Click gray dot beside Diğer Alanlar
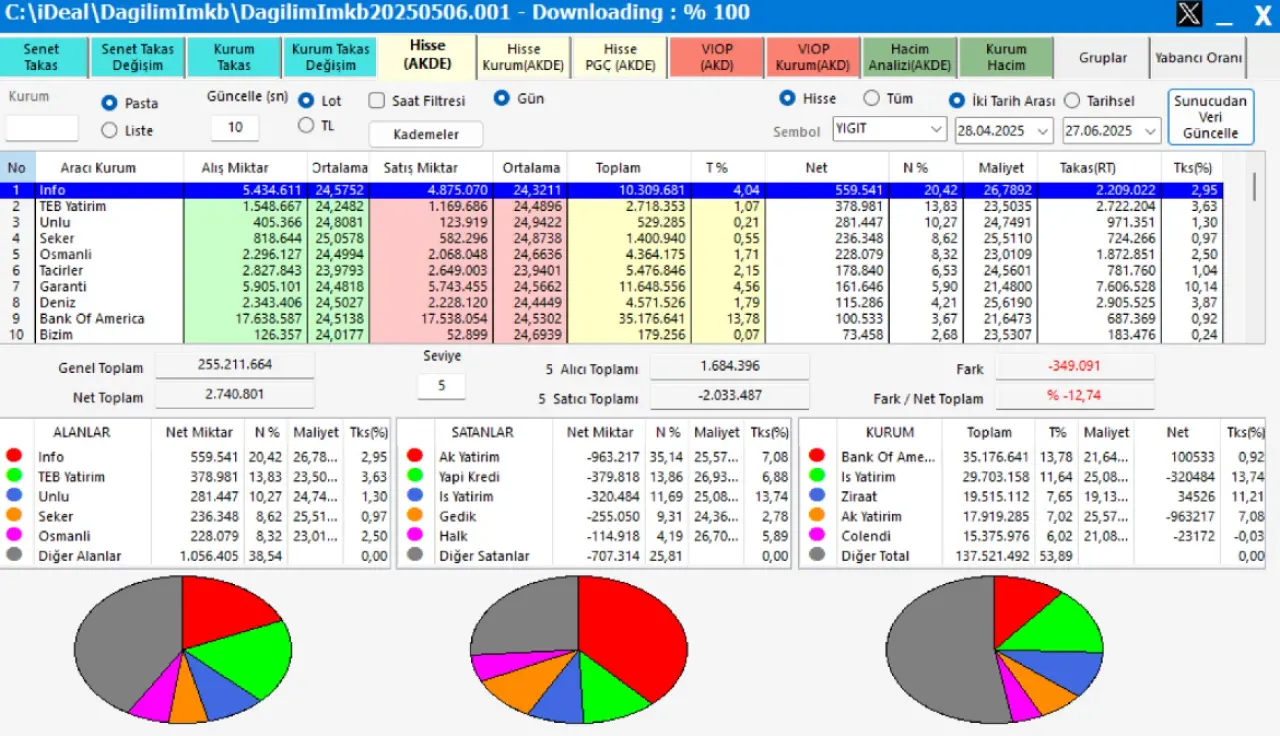 (14, 556)
